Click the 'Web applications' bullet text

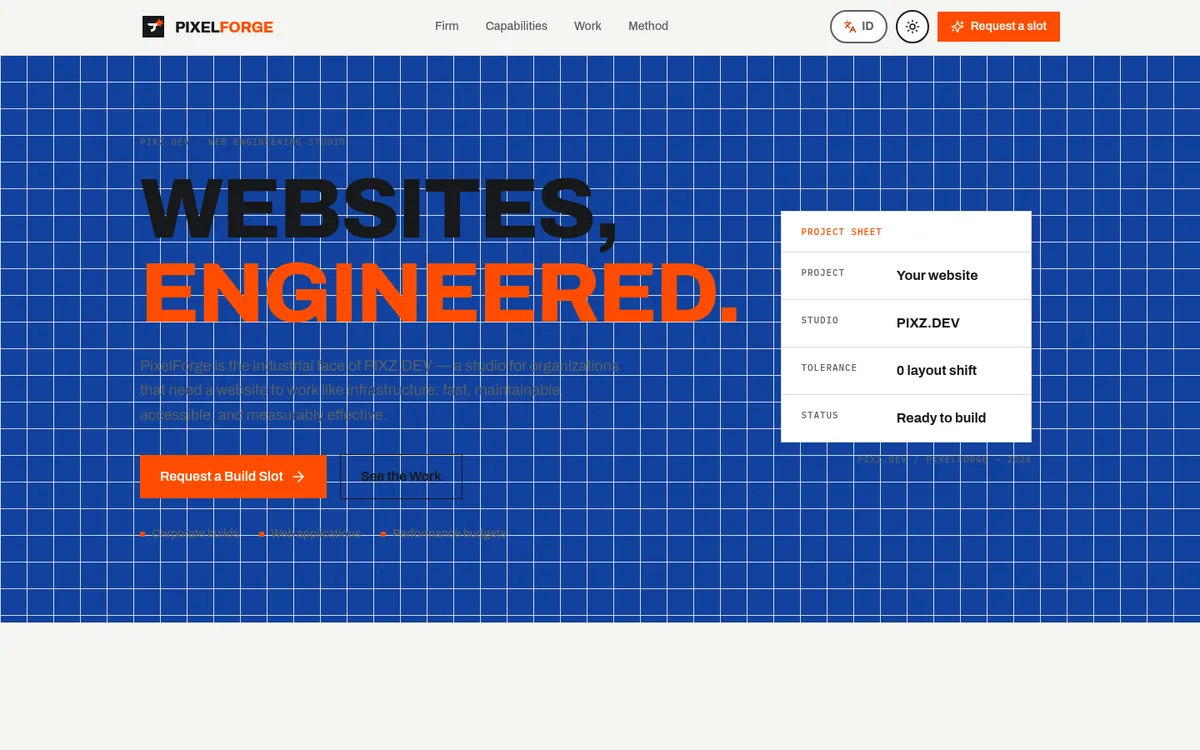[316, 534]
